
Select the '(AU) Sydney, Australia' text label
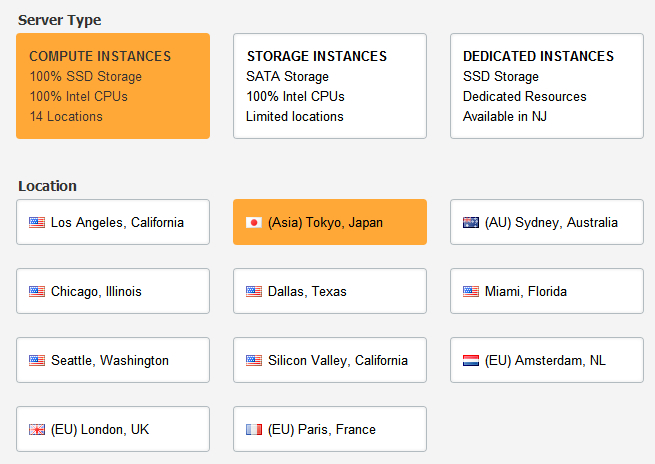pos(551,223)
